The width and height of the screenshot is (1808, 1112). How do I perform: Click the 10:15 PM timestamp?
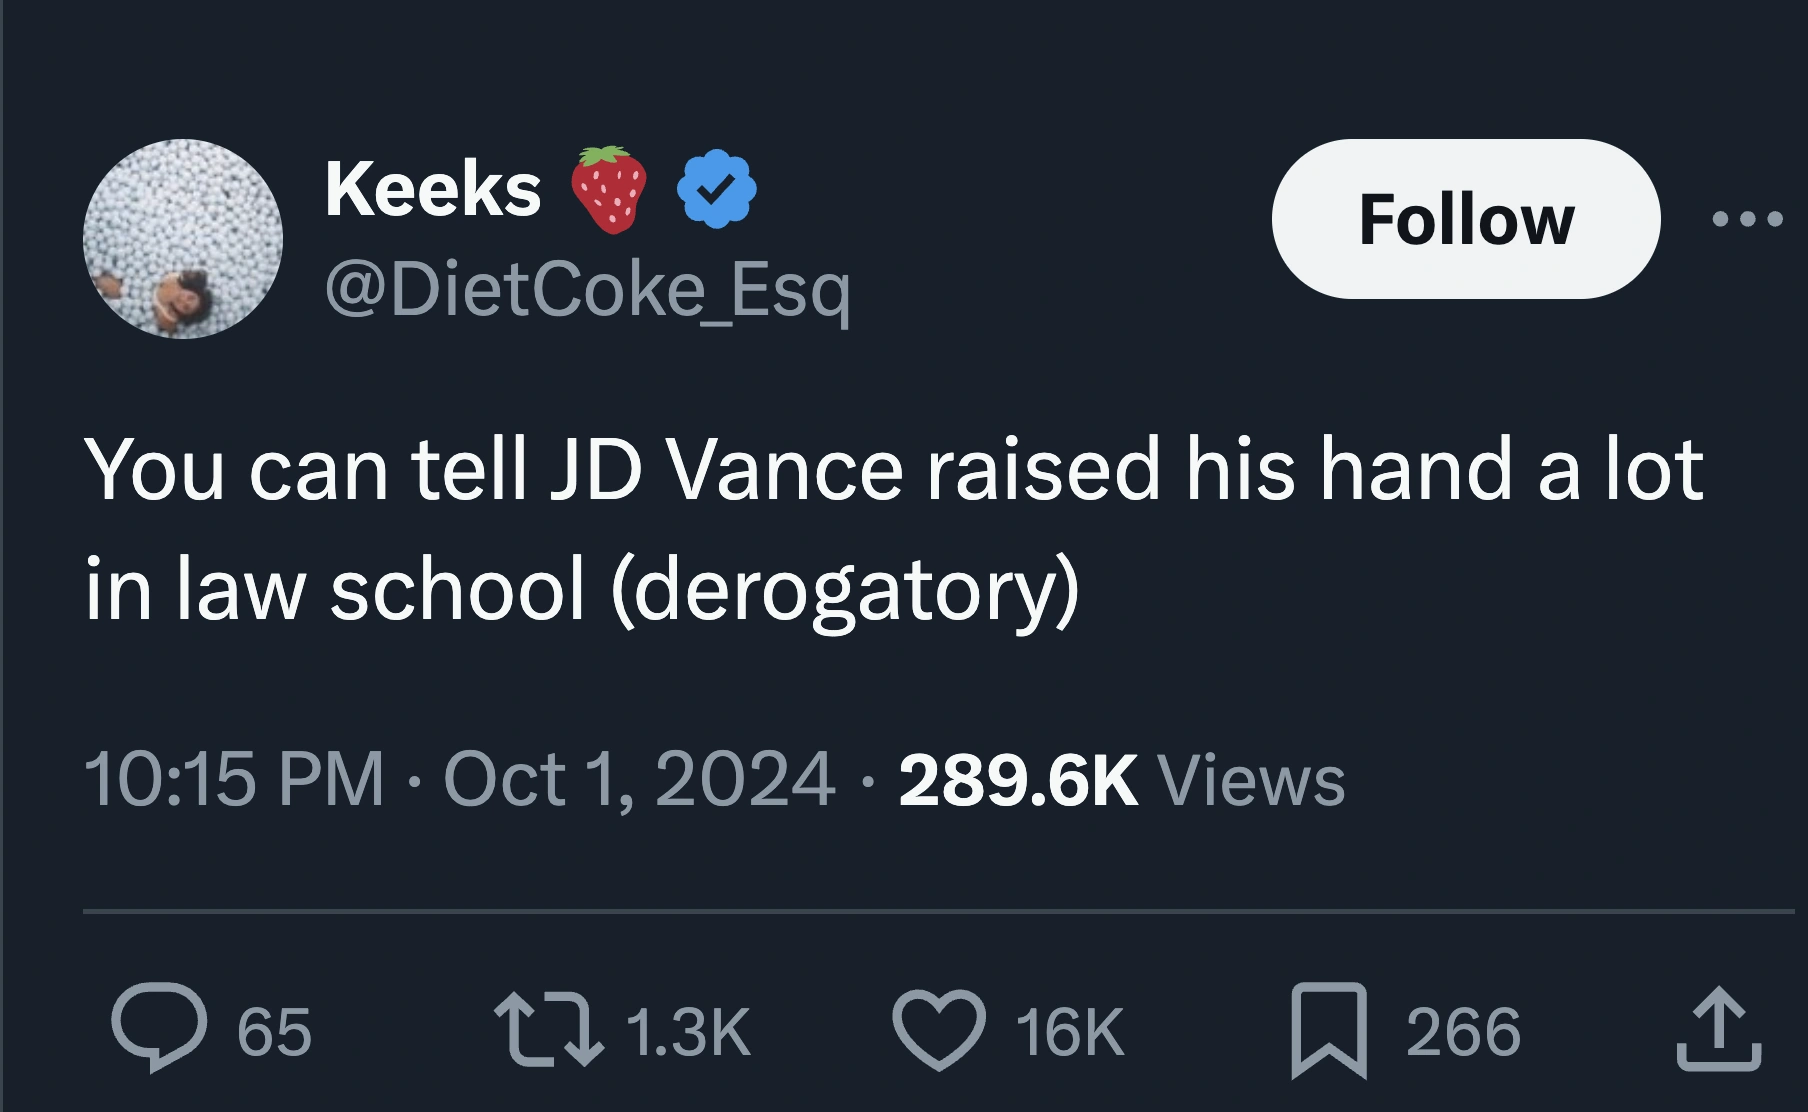tap(233, 779)
